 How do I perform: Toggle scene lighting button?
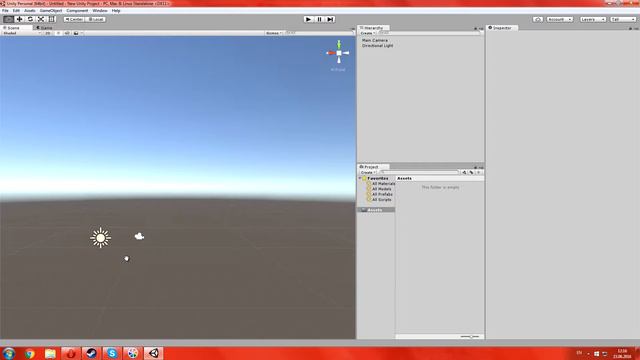58,33
